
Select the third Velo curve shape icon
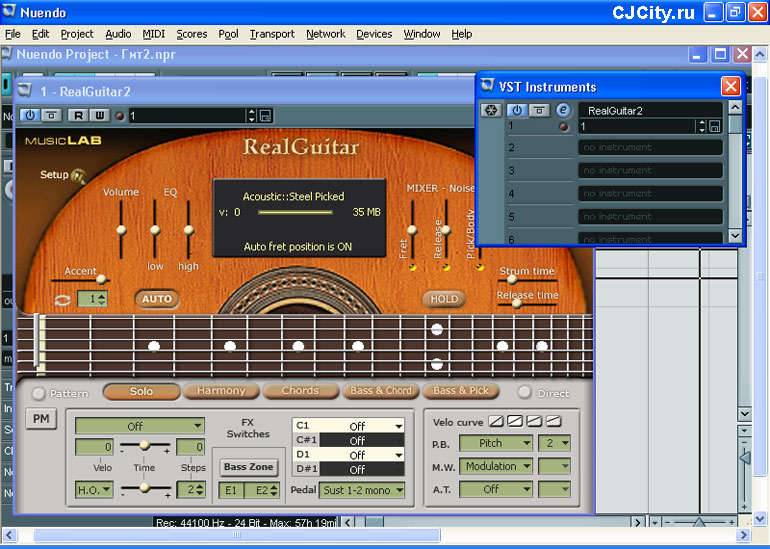click(x=534, y=421)
